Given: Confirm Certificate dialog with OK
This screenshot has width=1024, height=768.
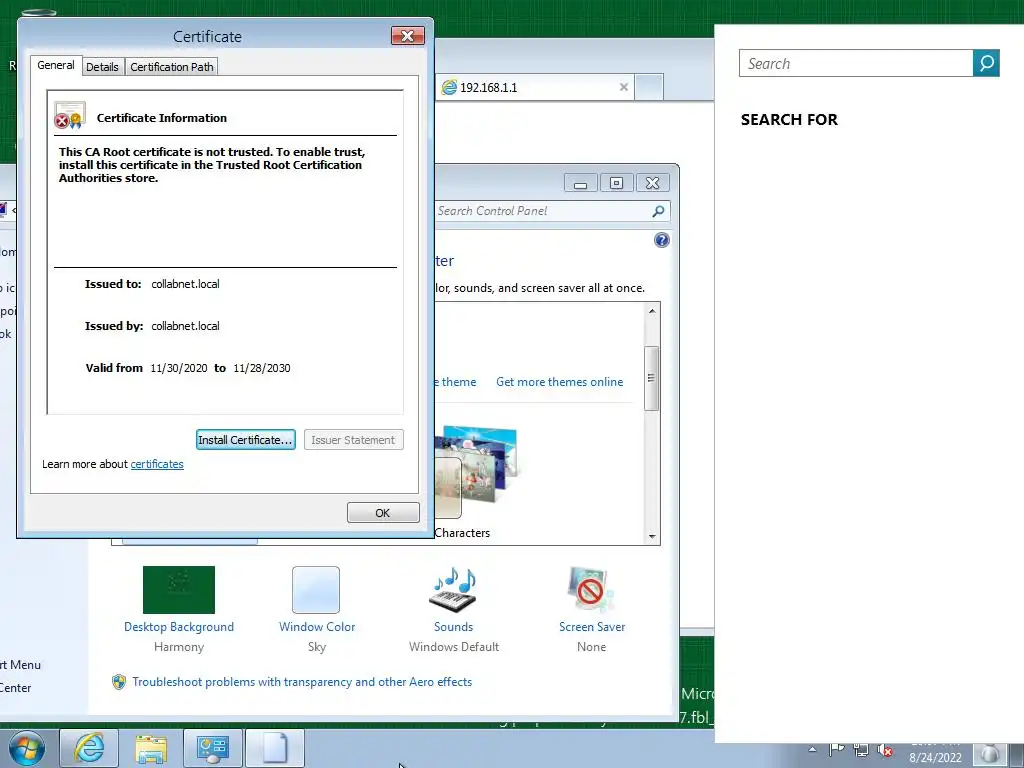Looking at the screenshot, I should pos(383,513).
